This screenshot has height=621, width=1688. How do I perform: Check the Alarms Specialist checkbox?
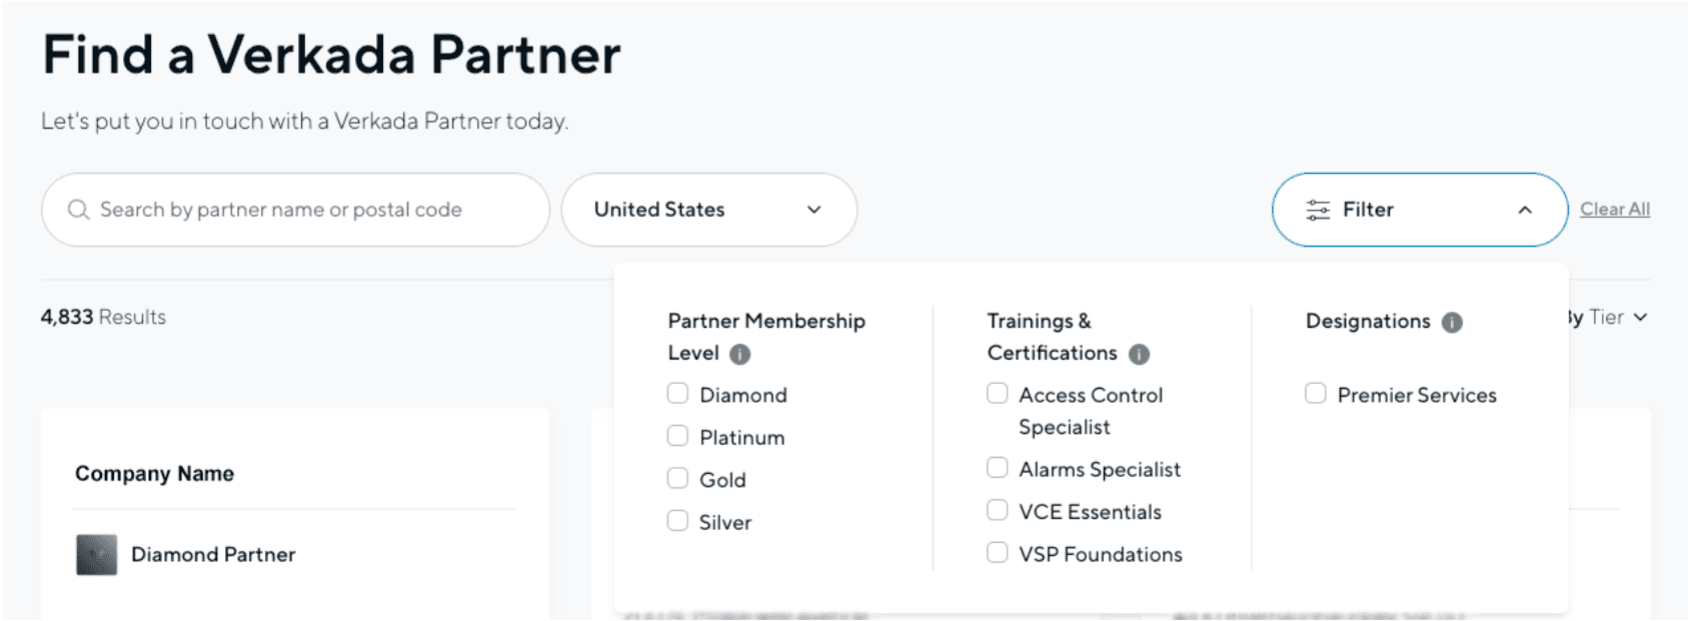(997, 467)
